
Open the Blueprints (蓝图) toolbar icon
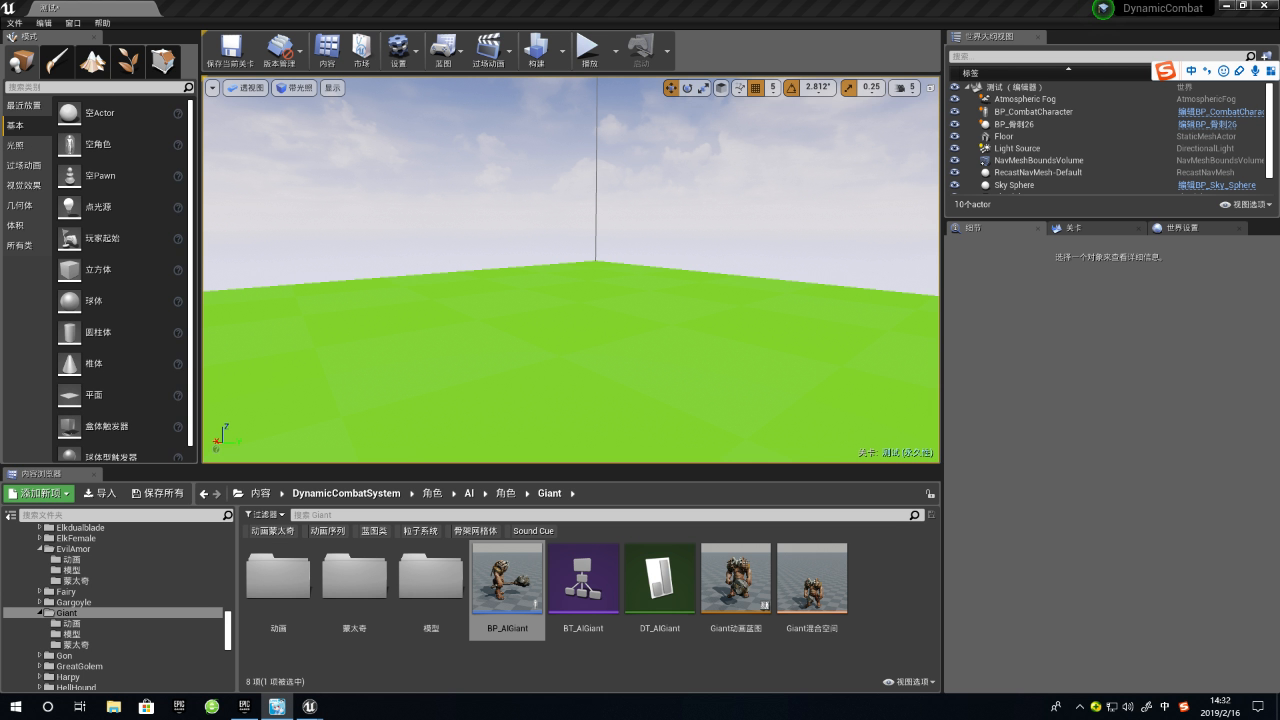click(x=443, y=50)
